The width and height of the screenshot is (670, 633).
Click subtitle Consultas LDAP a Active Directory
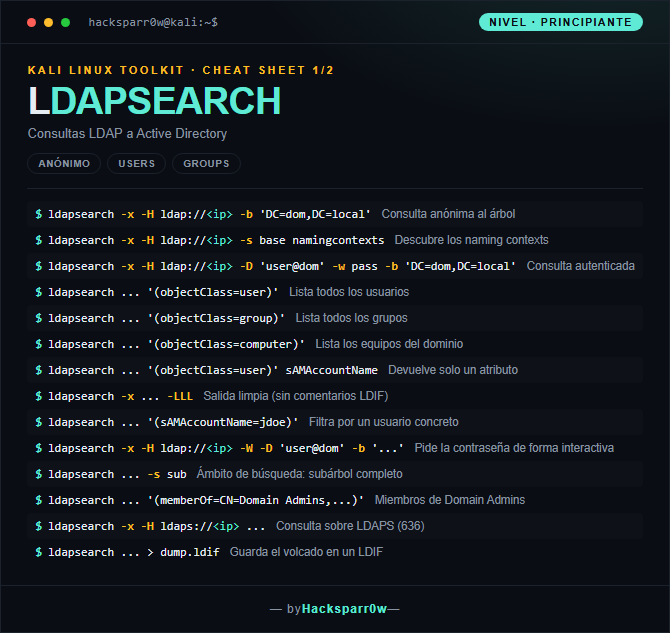(x=127, y=133)
